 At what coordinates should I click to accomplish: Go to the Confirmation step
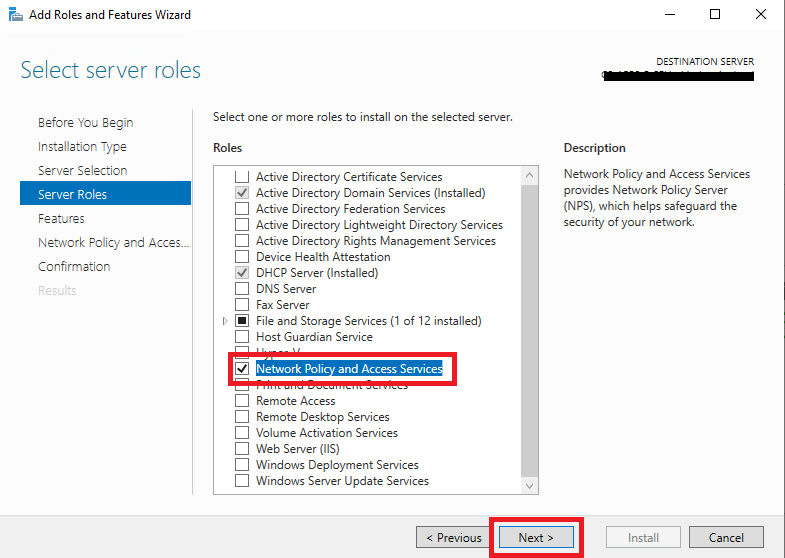click(x=74, y=267)
